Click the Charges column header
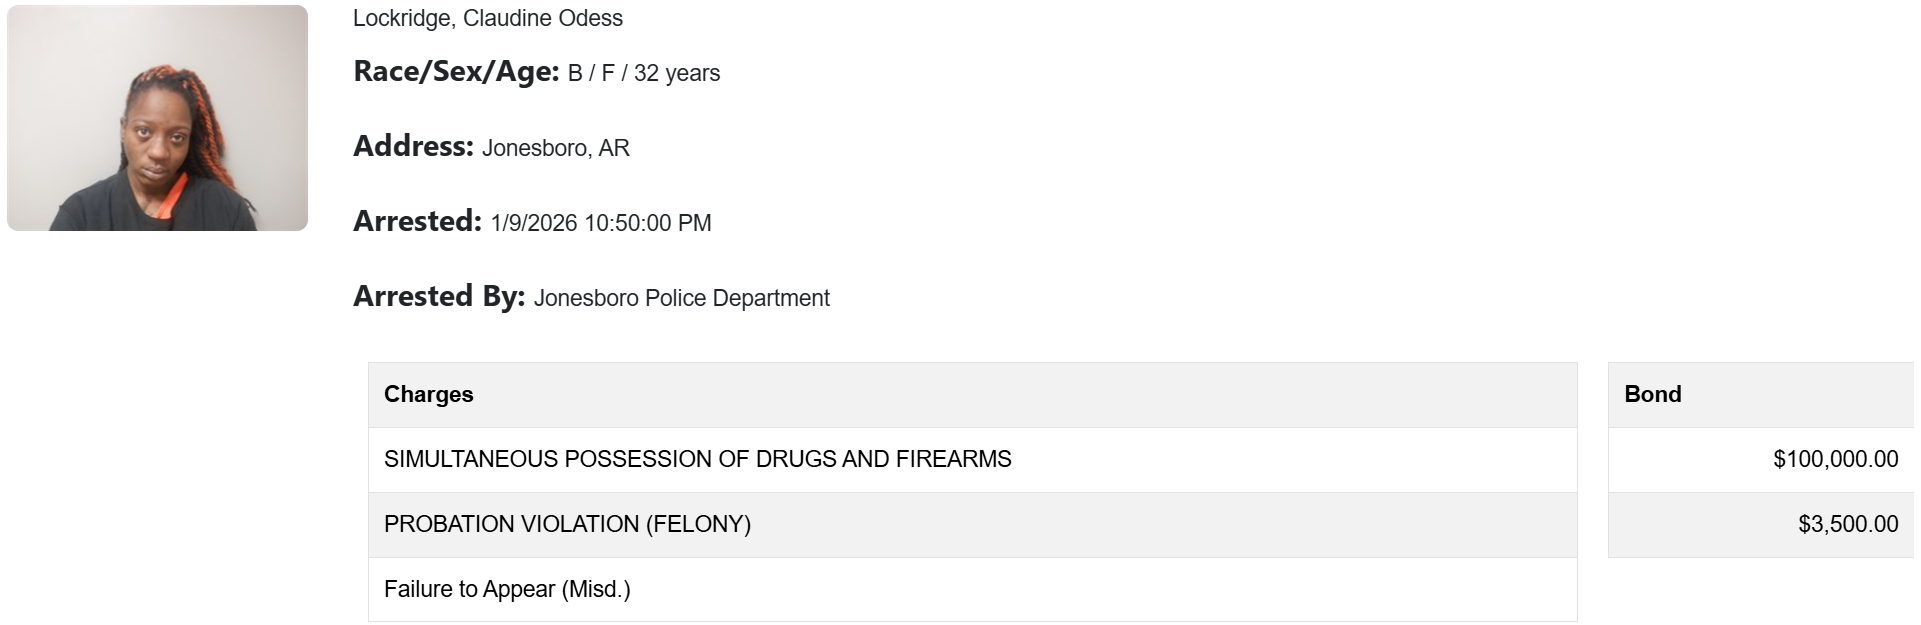Screen dimensions: 1921x625 (x=428, y=394)
